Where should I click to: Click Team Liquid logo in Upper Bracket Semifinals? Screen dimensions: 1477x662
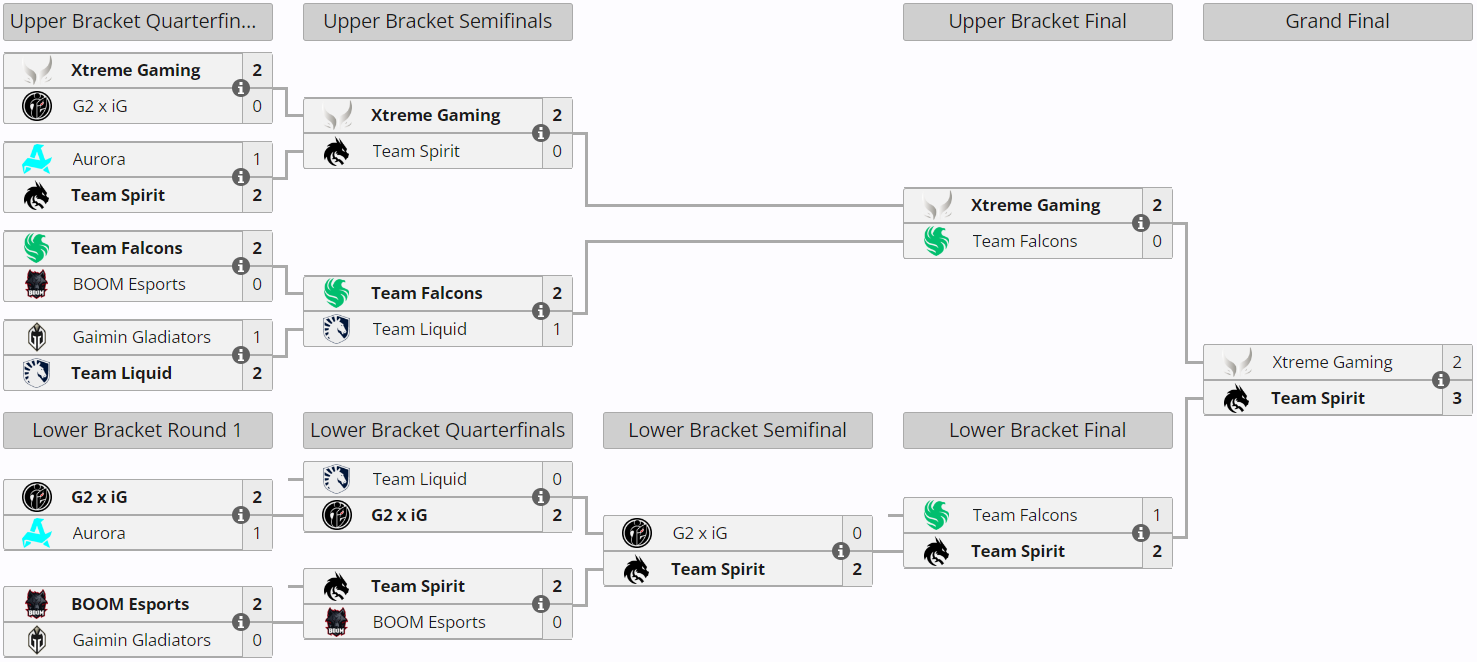coord(337,330)
